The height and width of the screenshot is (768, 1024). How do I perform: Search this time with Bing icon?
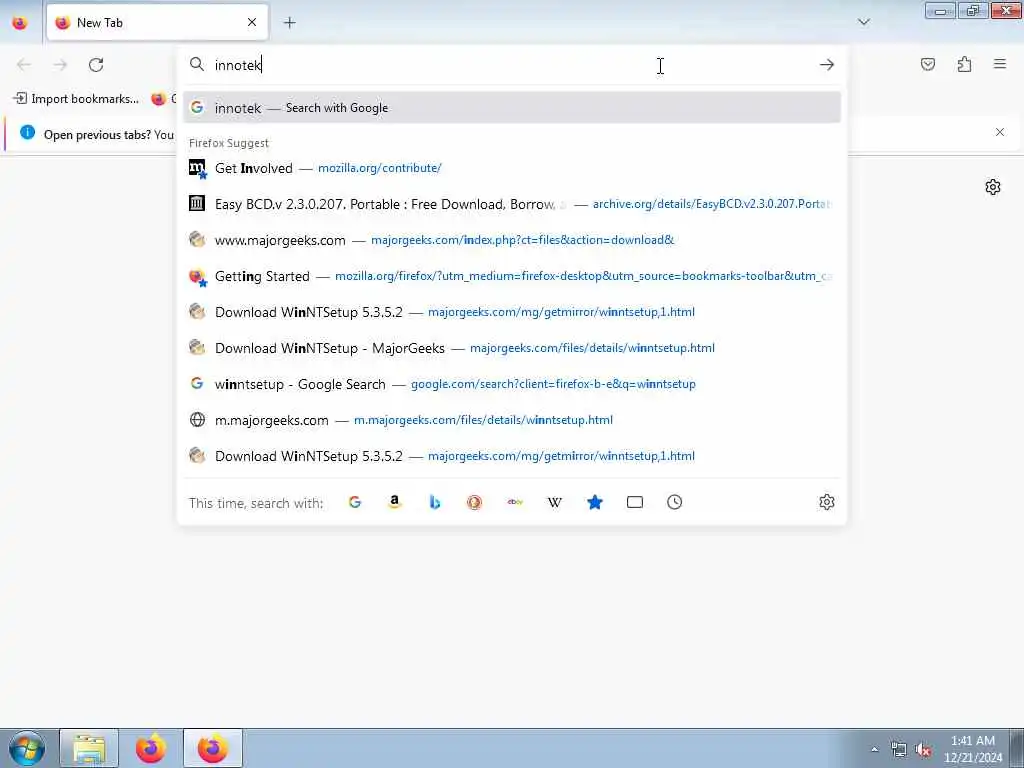tap(435, 502)
